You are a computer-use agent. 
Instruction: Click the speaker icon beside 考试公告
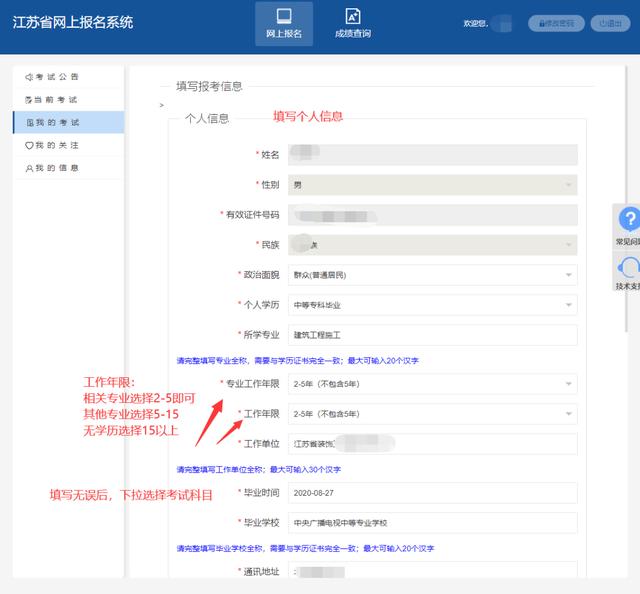29,77
